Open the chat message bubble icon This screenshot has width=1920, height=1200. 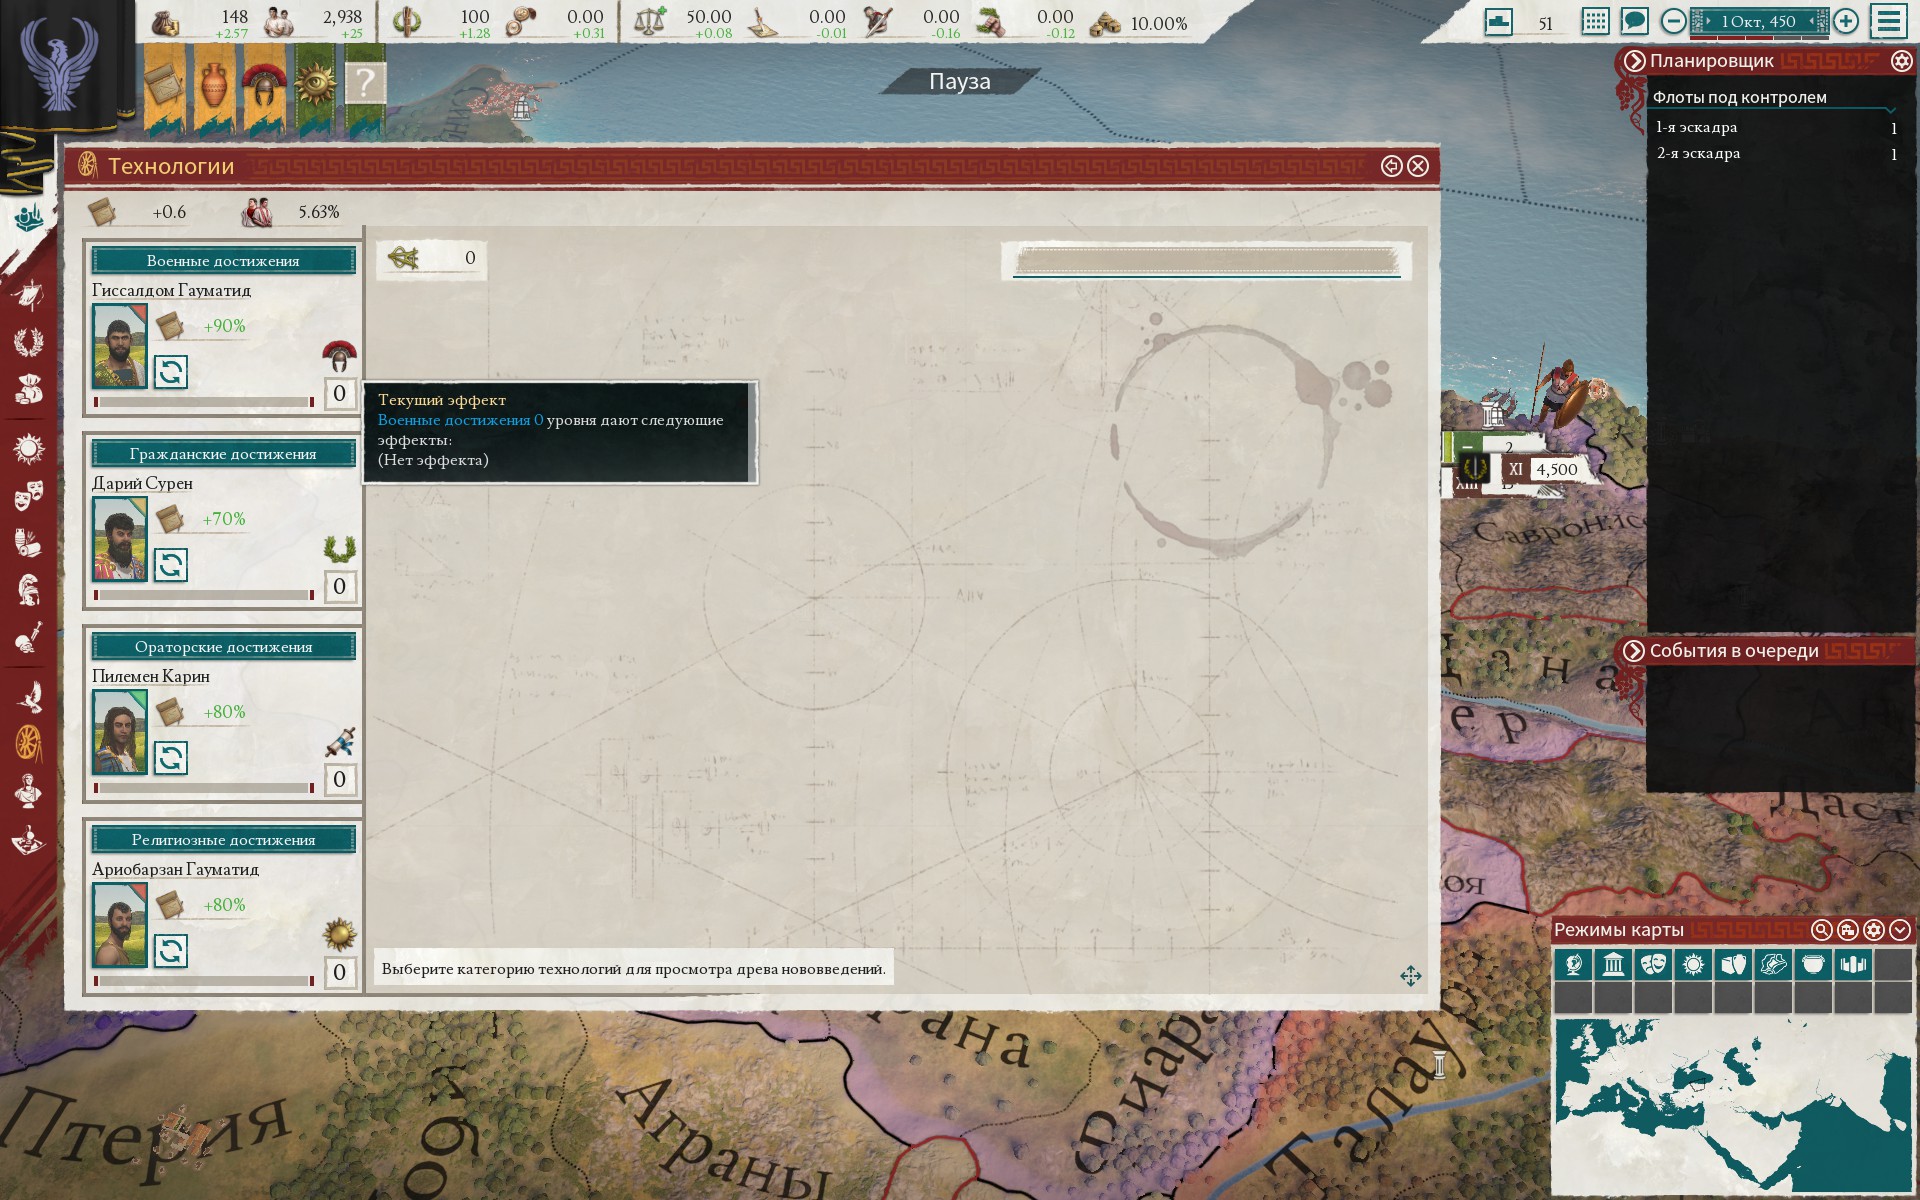(x=1634, y=21)
